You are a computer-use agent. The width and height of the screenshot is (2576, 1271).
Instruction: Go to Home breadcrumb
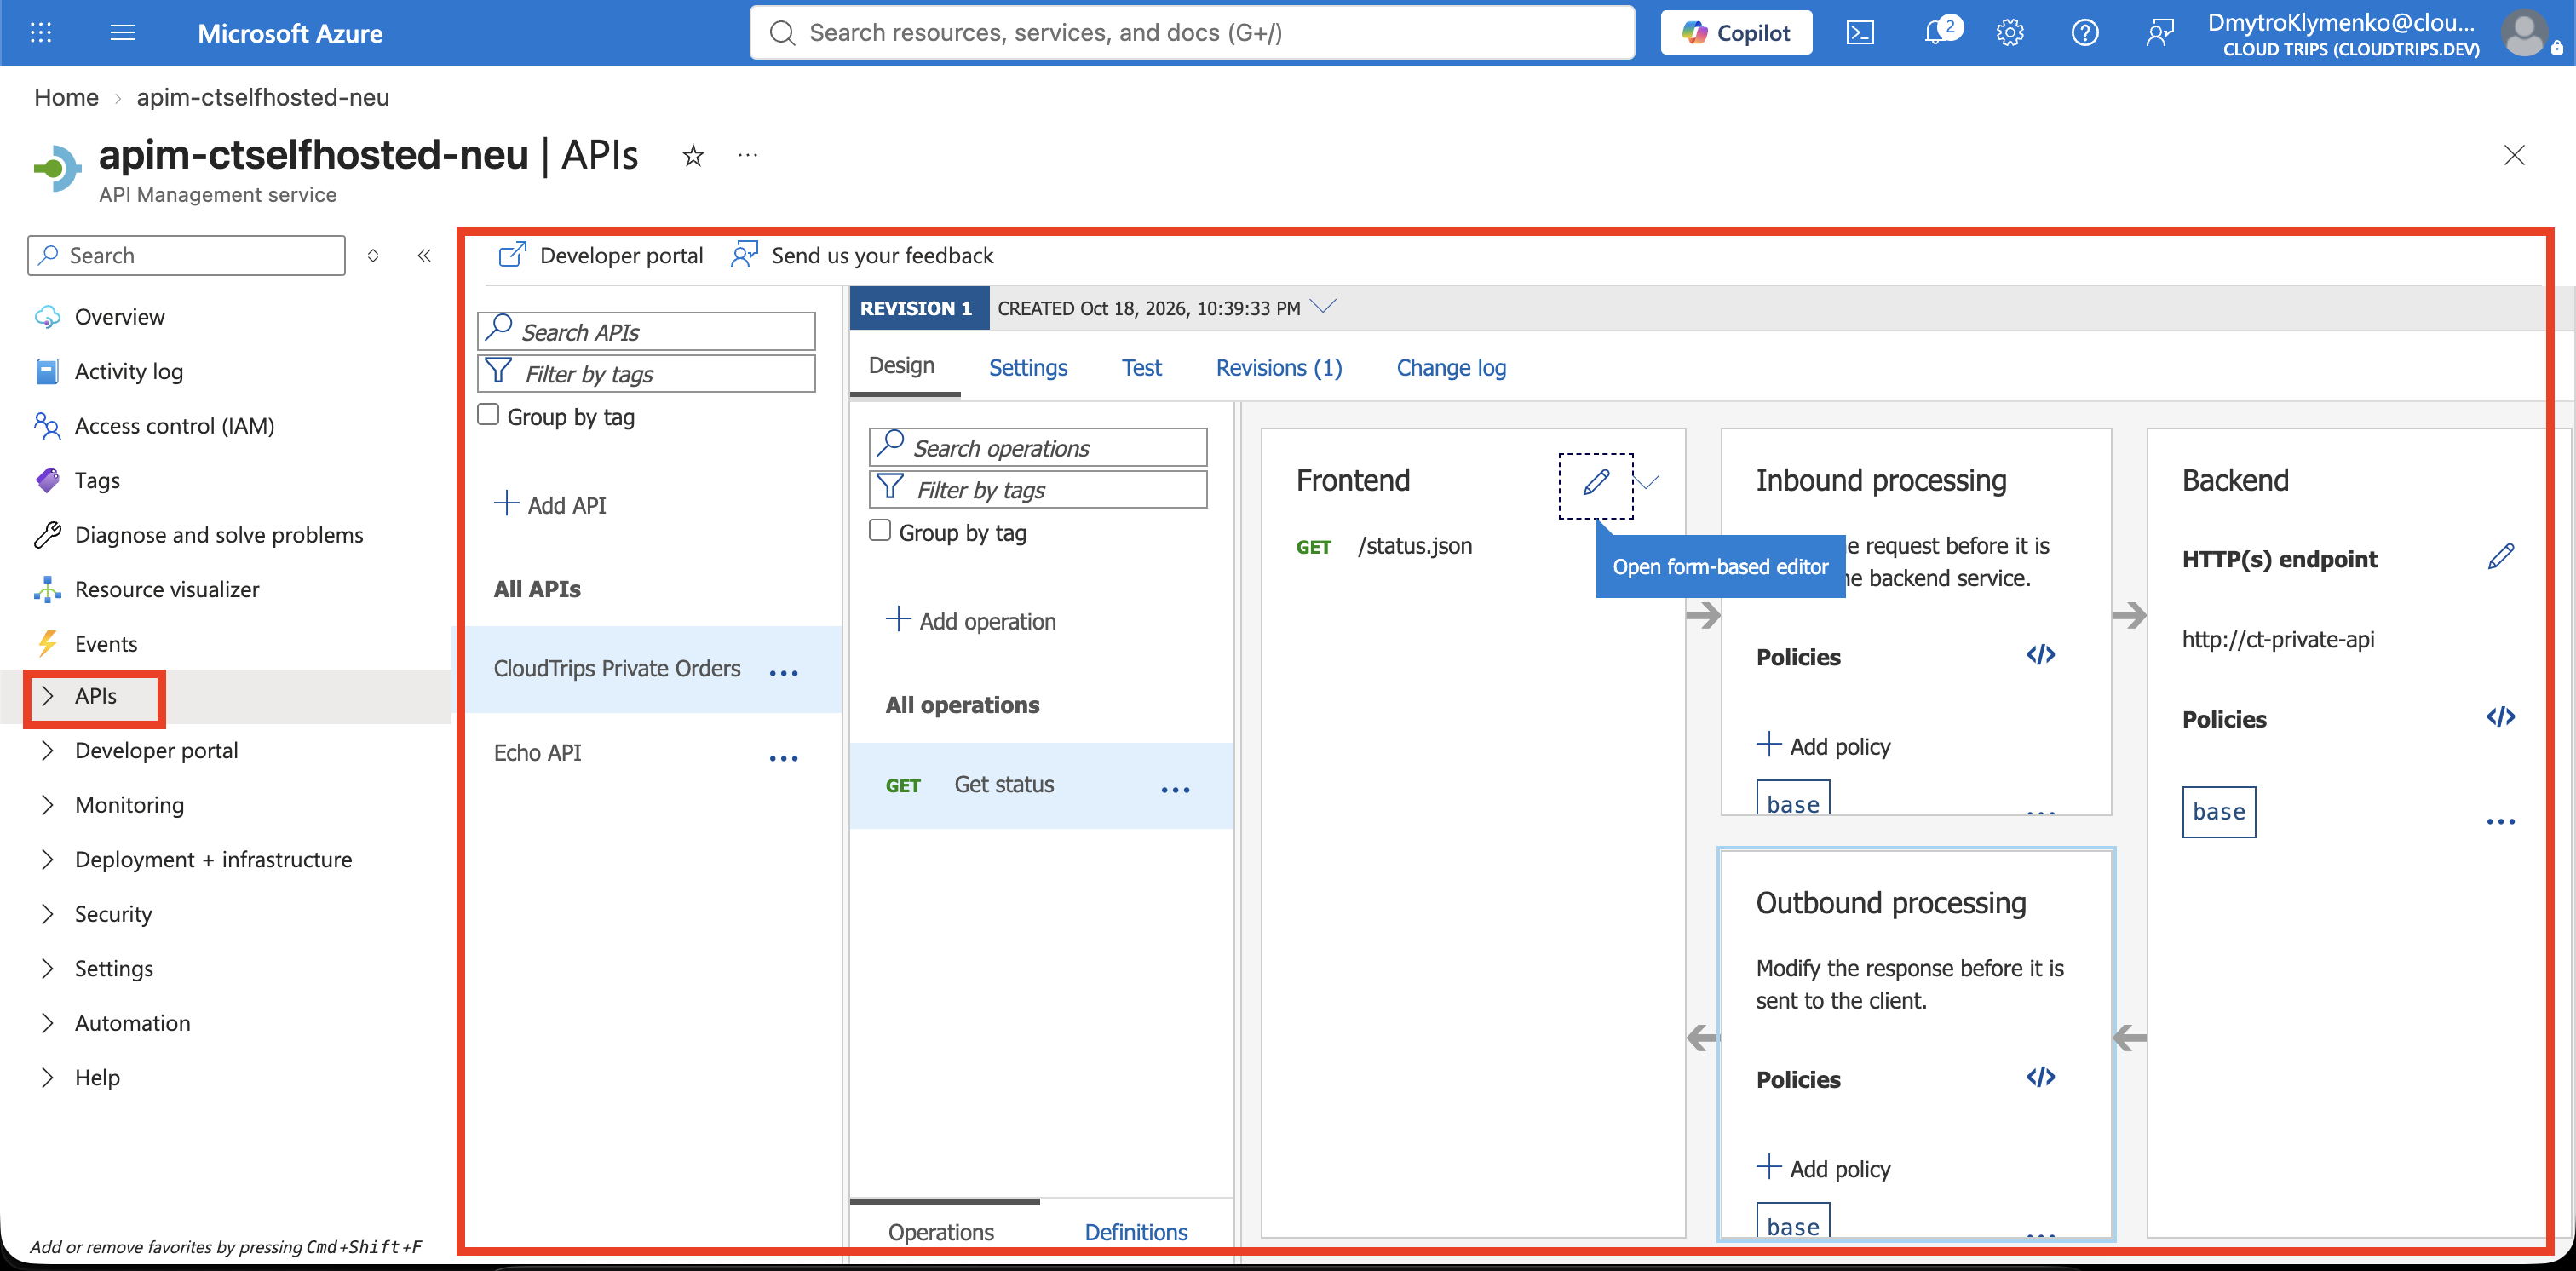pos(66,97)
